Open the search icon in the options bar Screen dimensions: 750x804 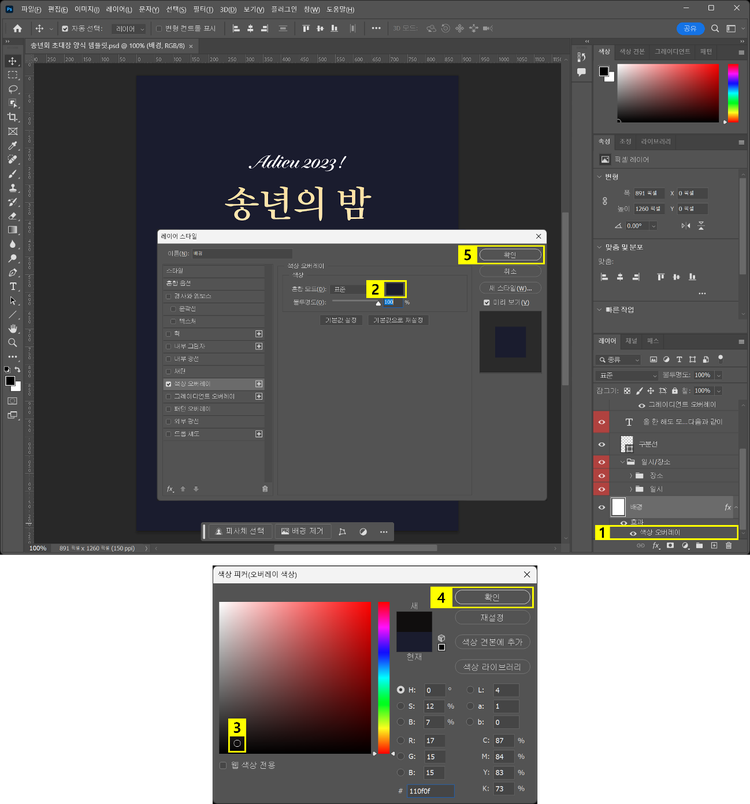(715, 29)
